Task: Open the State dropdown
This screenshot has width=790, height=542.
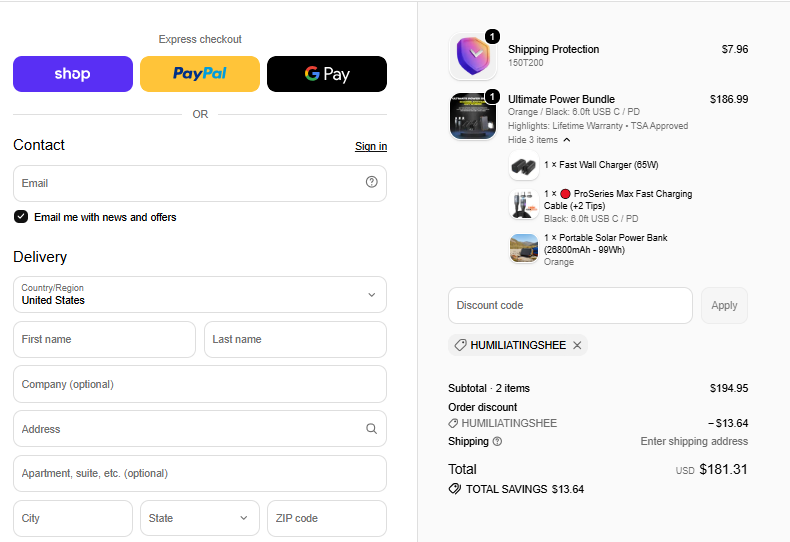Action: tap(200, 518)
